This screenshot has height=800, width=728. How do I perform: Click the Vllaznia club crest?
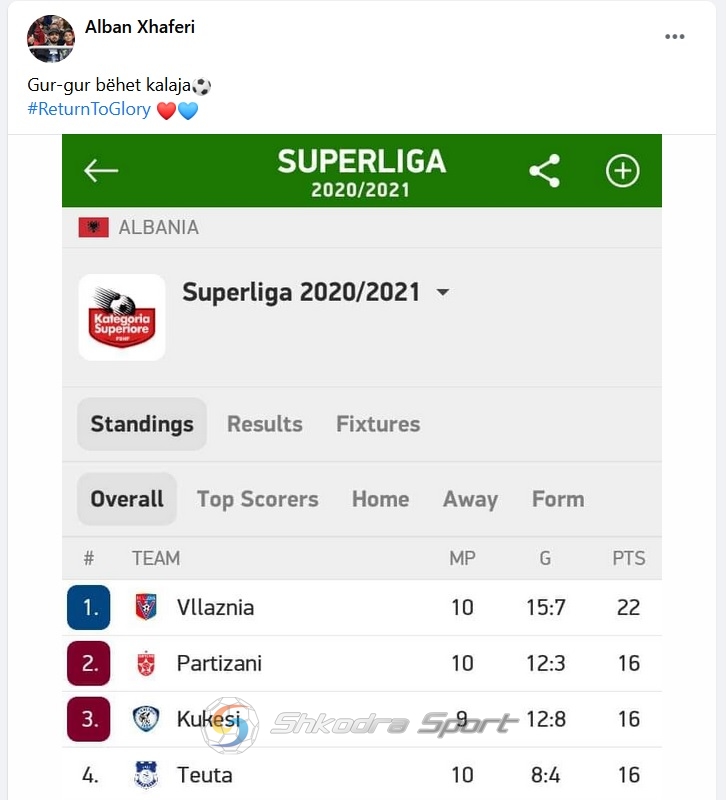(146, 607)
